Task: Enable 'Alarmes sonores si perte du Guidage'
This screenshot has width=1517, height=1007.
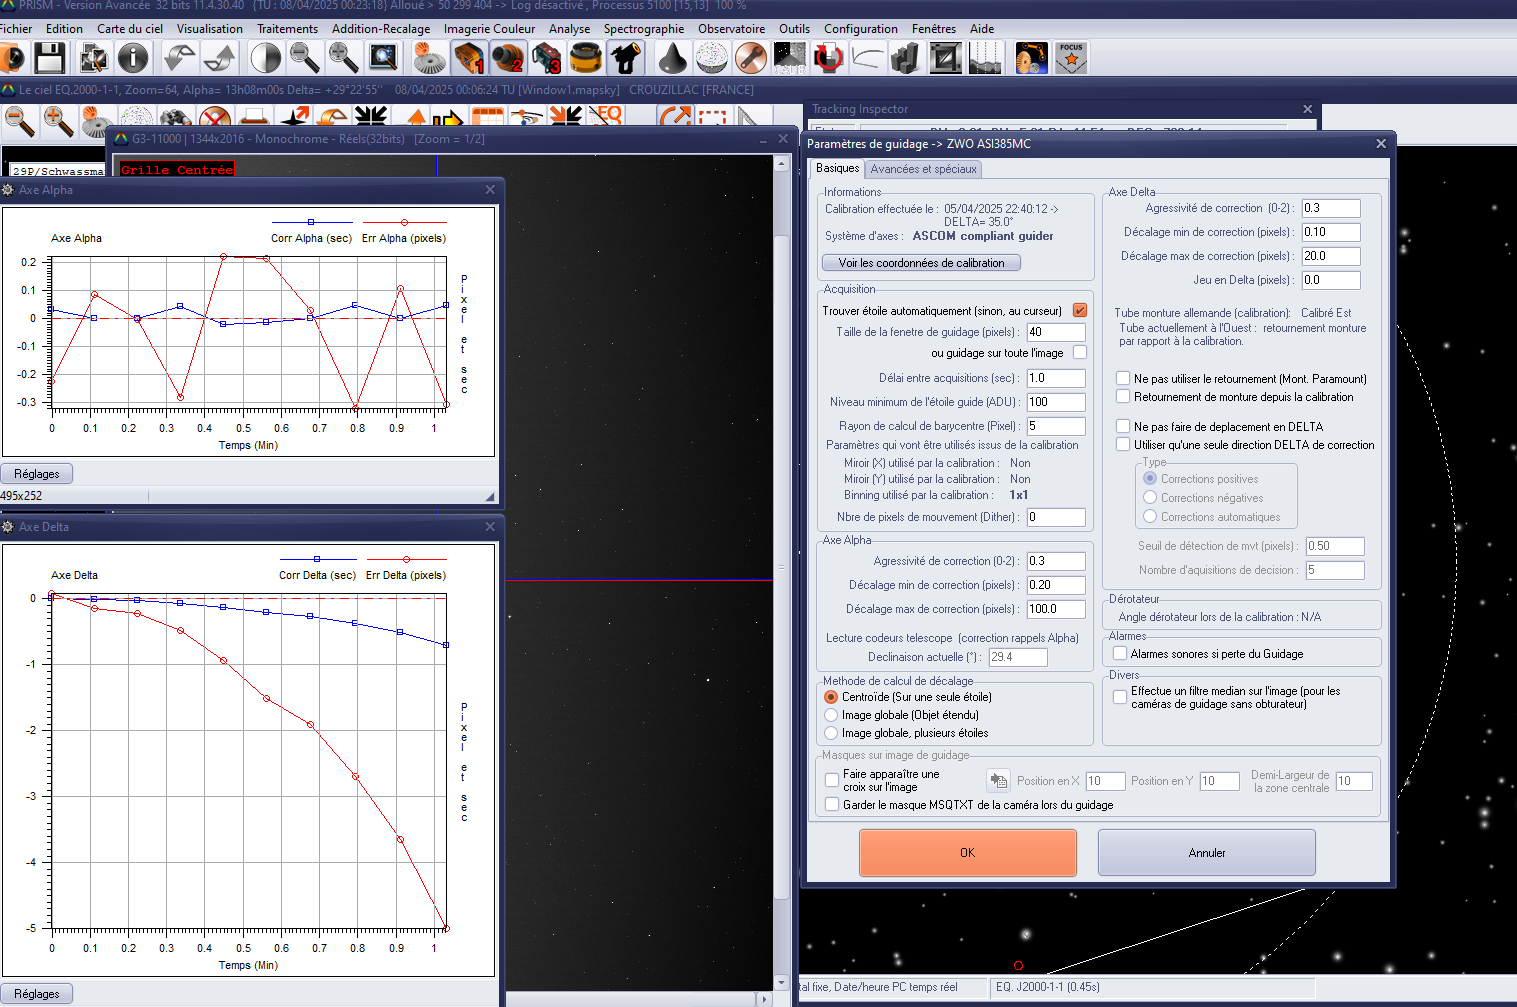Action: (1120, 654)
